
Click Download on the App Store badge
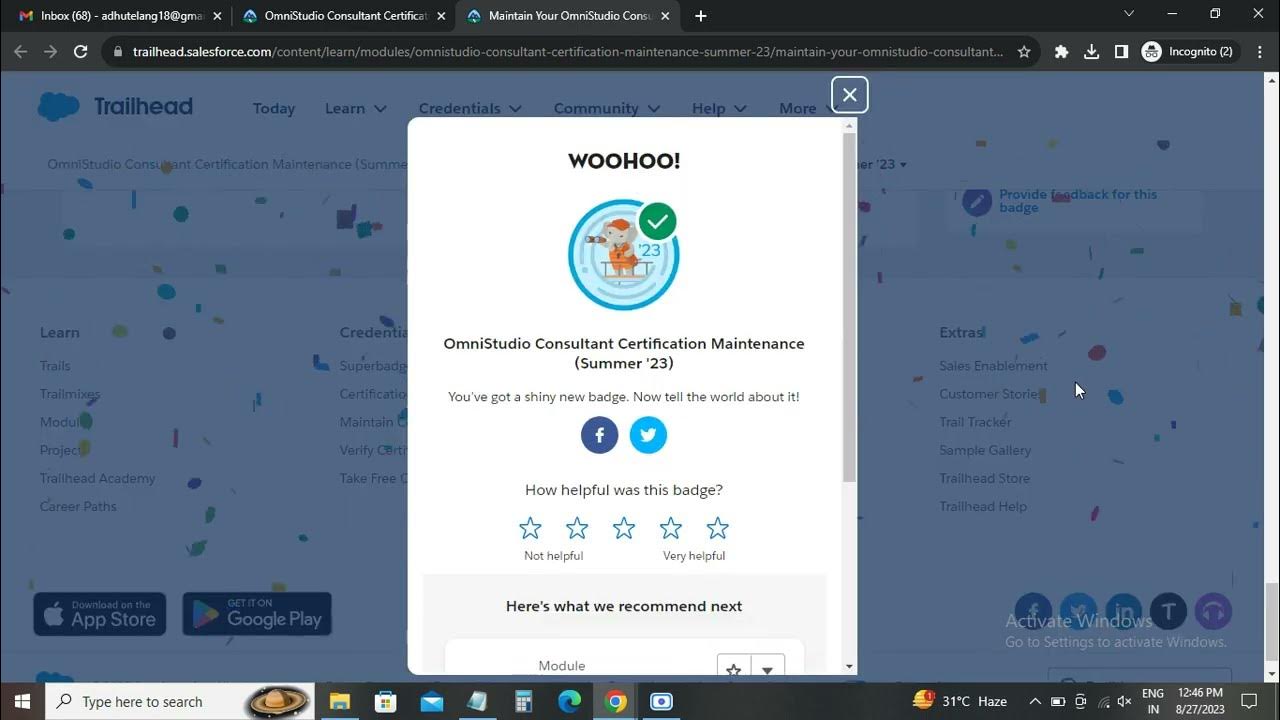[x=99, y=614]
